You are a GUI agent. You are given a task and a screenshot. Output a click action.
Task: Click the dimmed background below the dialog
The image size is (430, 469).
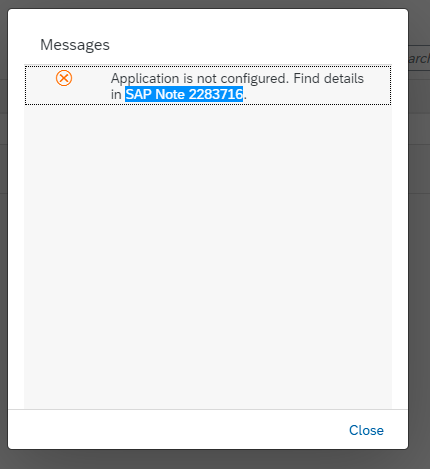pyautogui.click(x=215, y=459)
